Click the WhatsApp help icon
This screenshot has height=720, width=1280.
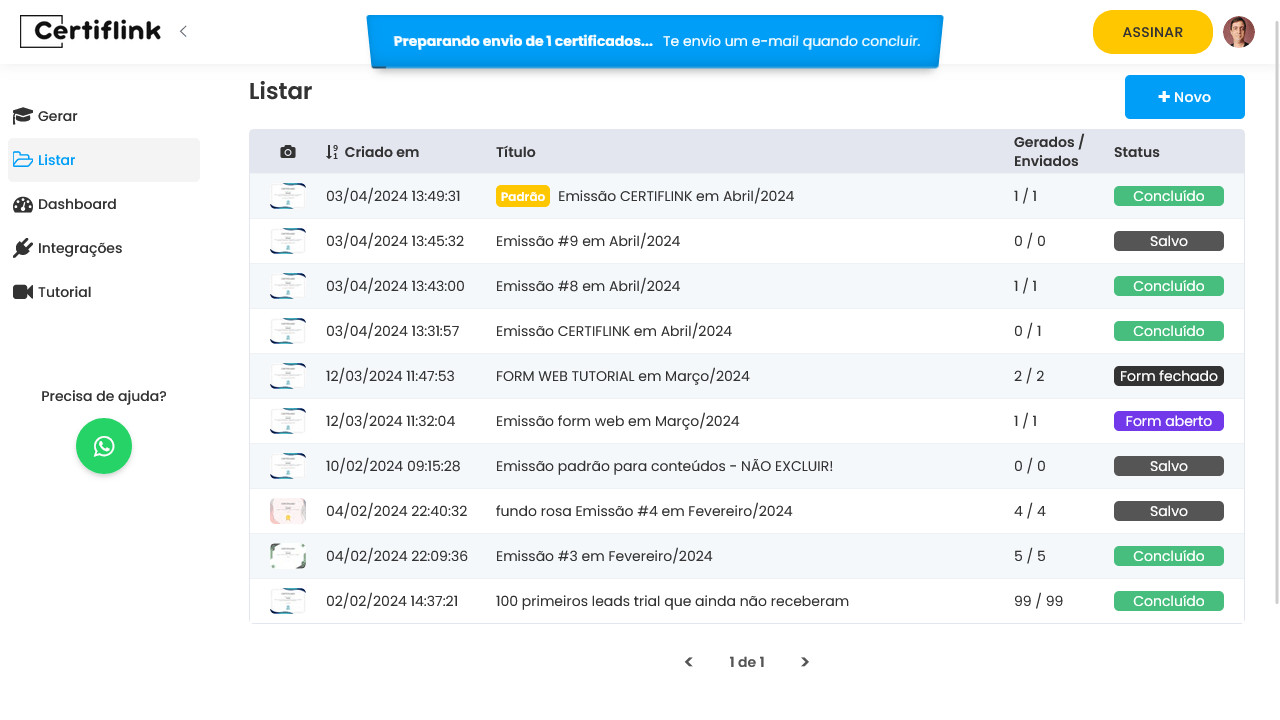pyautogui.click(x=104, y=446)
